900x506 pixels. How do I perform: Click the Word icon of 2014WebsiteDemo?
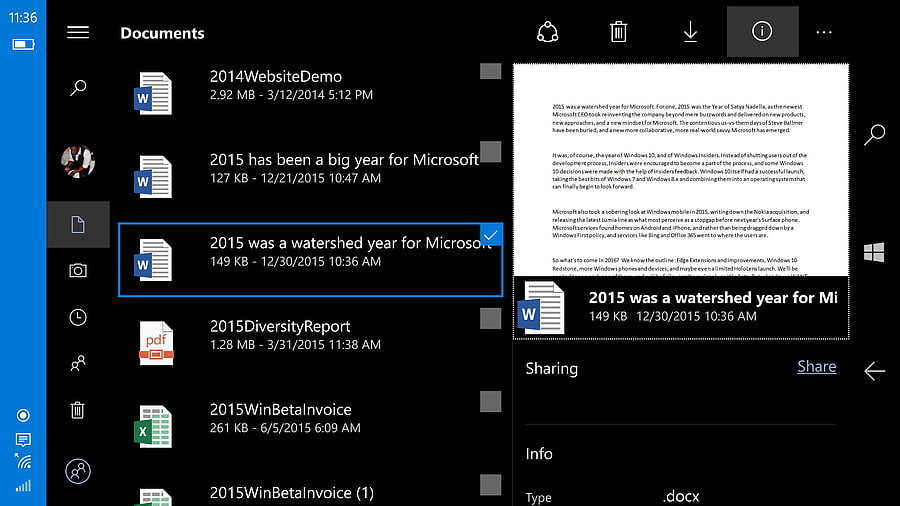coord(153,93)
